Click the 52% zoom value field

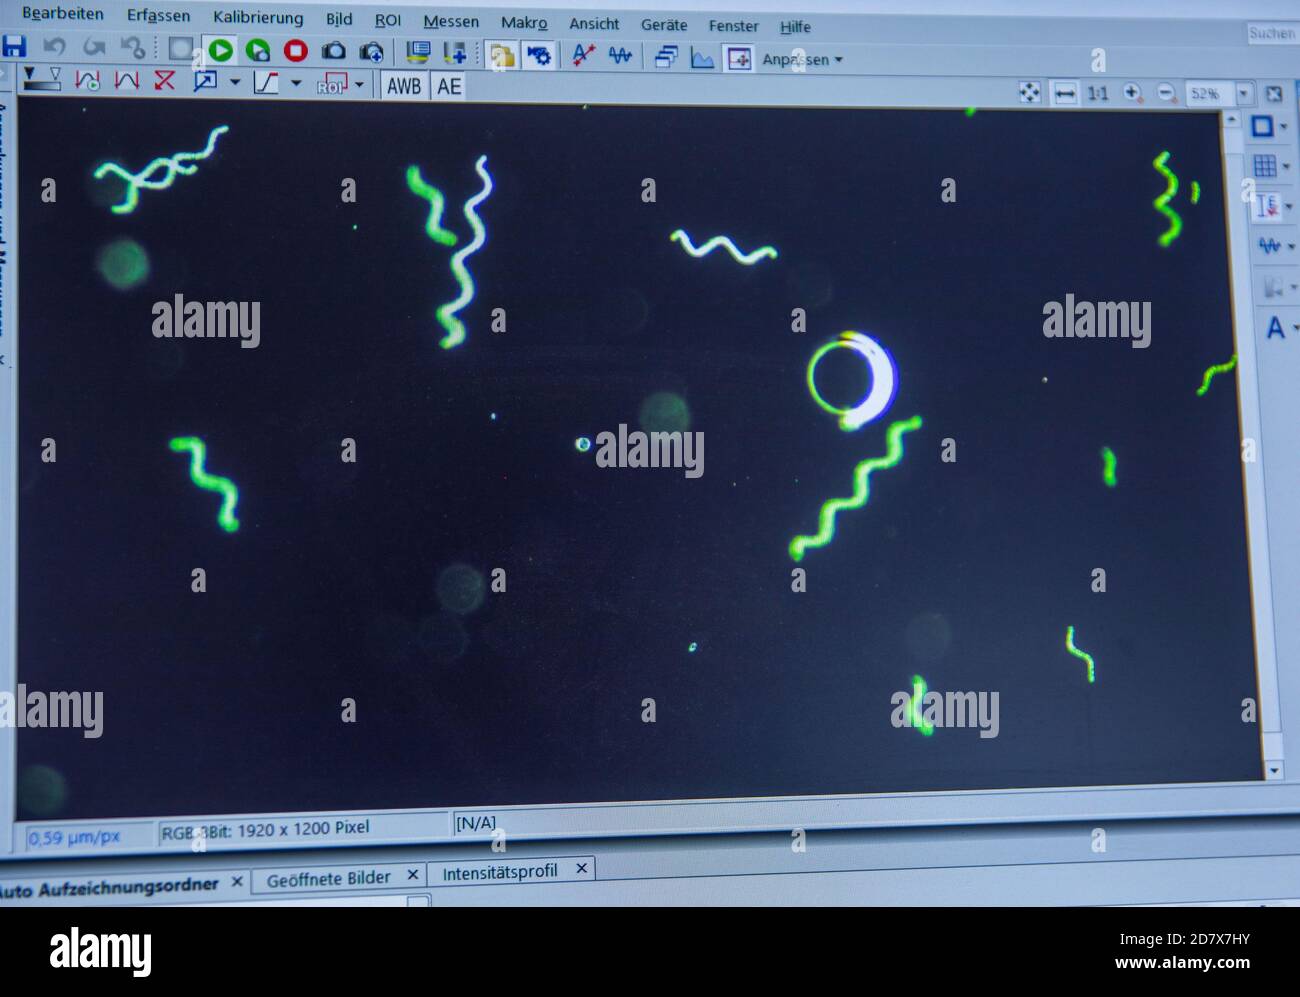(x=1209, y=94)
